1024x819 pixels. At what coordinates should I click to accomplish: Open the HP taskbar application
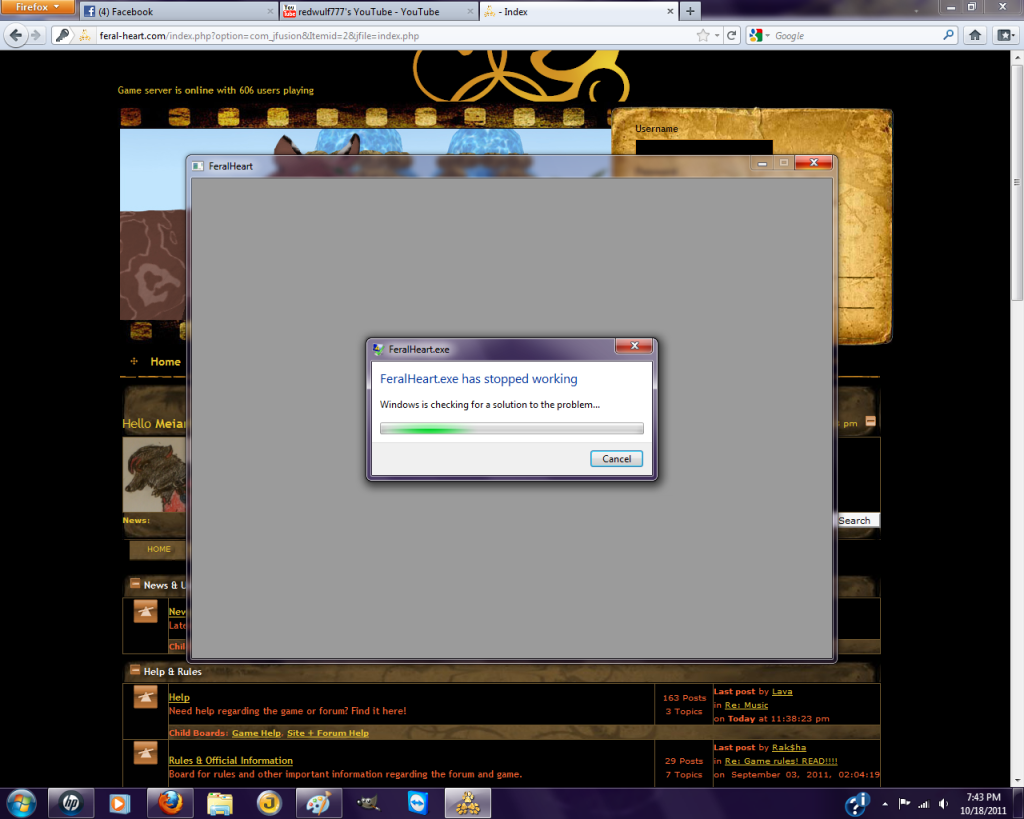point(70,803)
